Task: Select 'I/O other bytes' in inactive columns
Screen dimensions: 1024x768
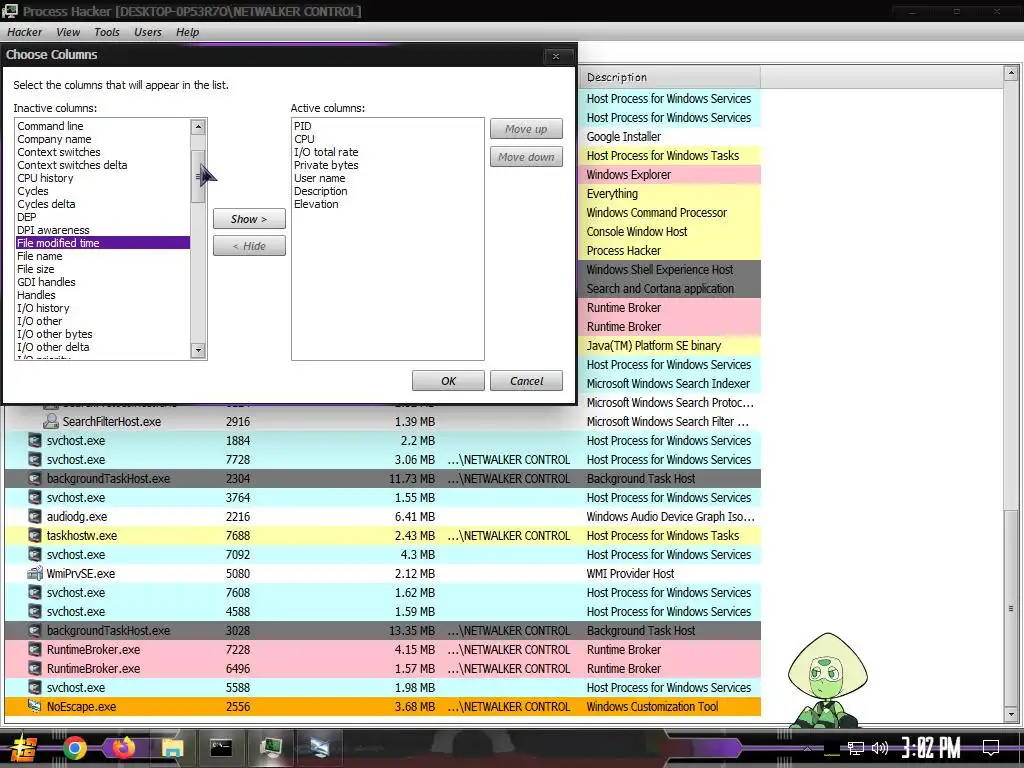Action: pos(55,334)
